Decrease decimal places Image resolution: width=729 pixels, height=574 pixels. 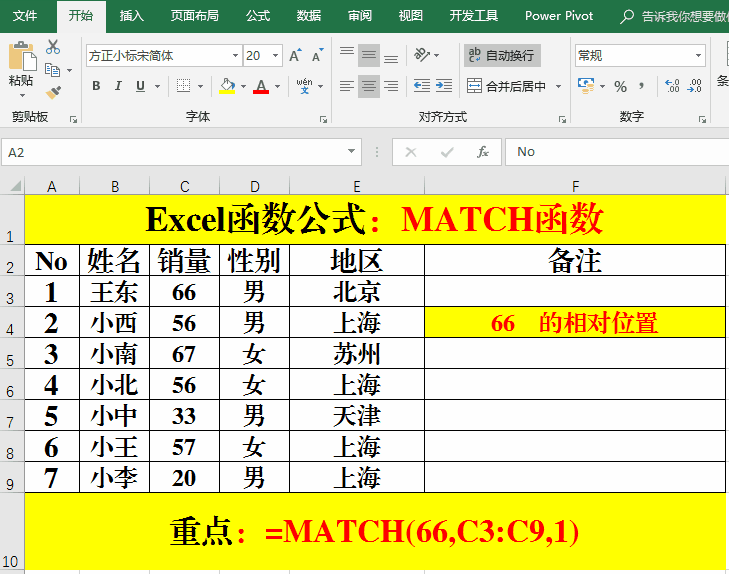click(695, 86)
